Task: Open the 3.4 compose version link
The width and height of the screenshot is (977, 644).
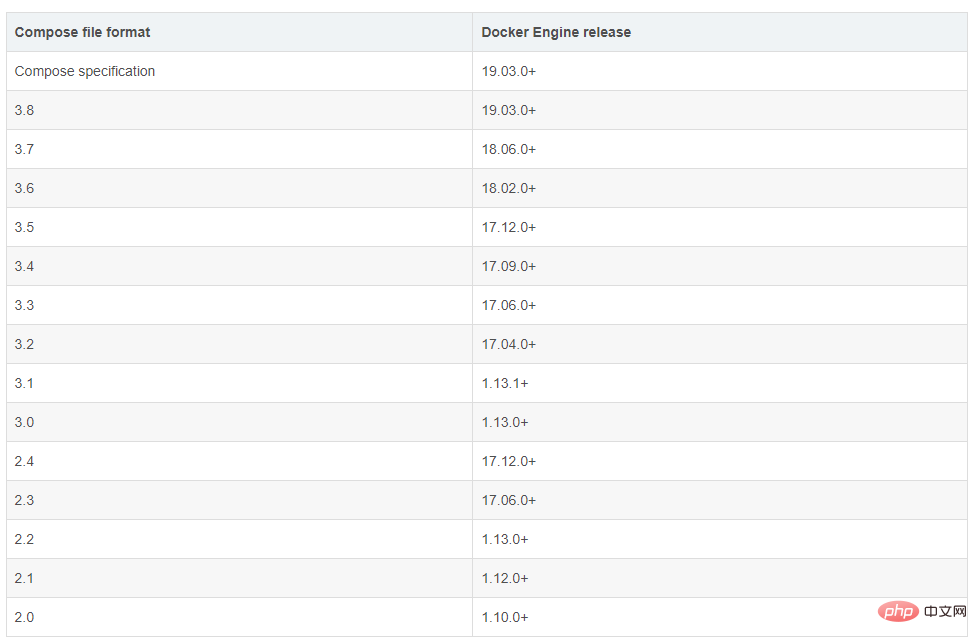Action: (24, 266)
